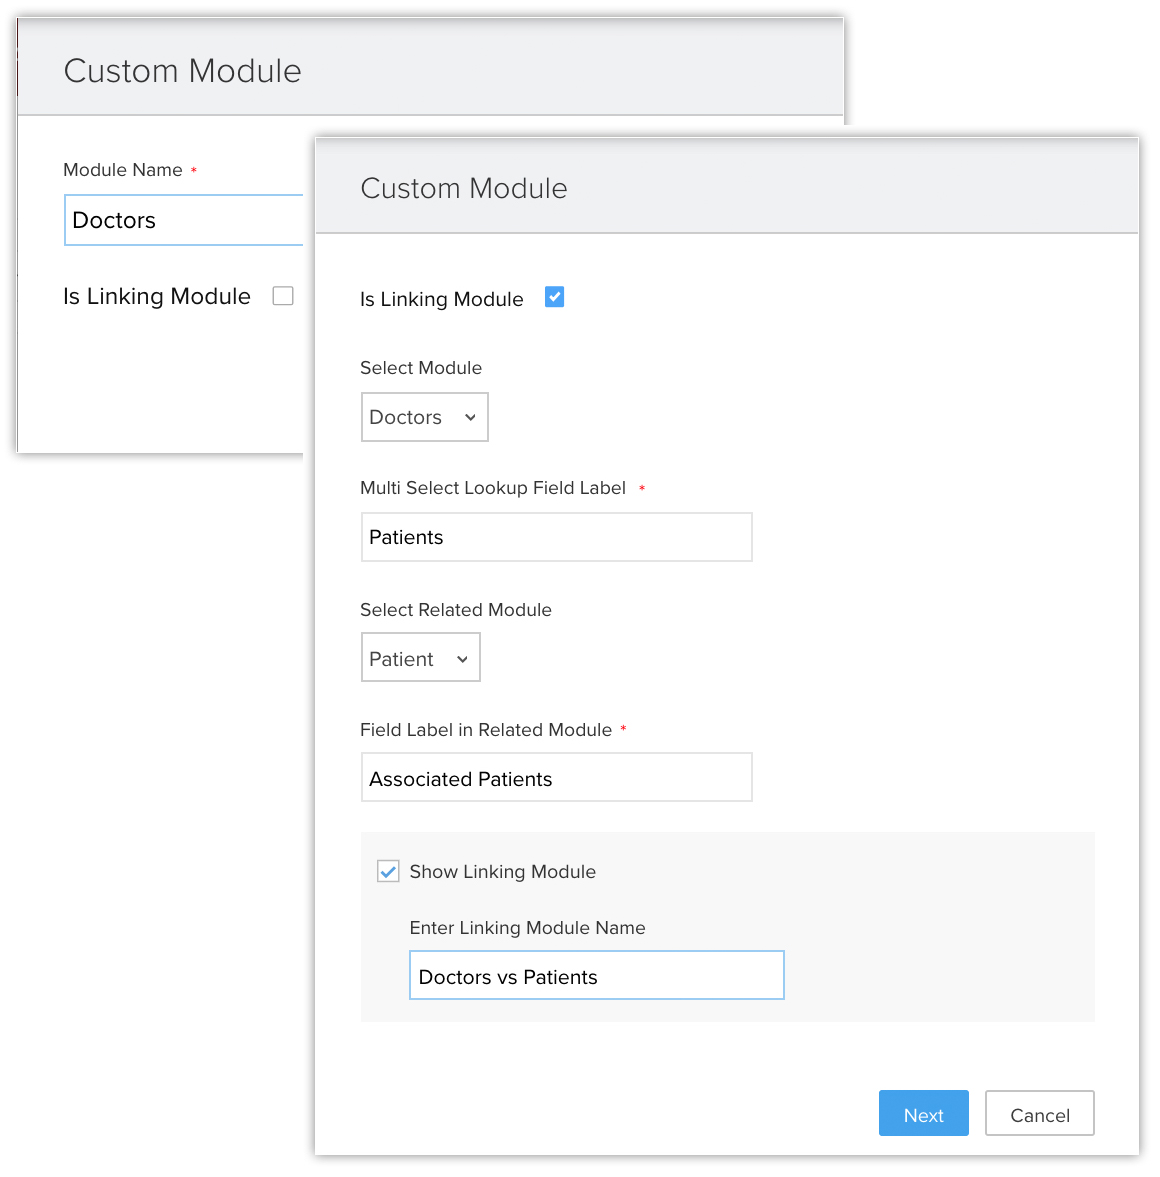Dismiss the dialog with Cancel
This screenshot has width=1160, height=1177.
click(1039, 1114)
